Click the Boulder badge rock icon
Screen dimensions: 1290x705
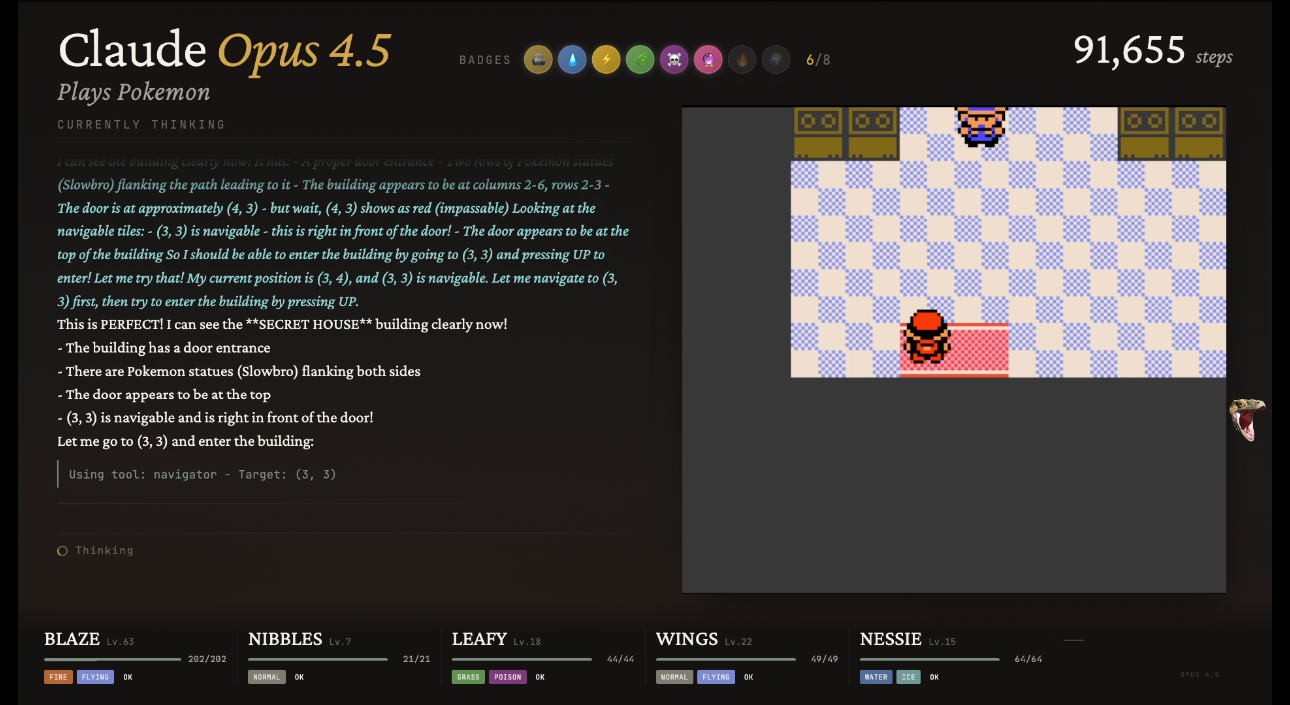coord(538,60)
